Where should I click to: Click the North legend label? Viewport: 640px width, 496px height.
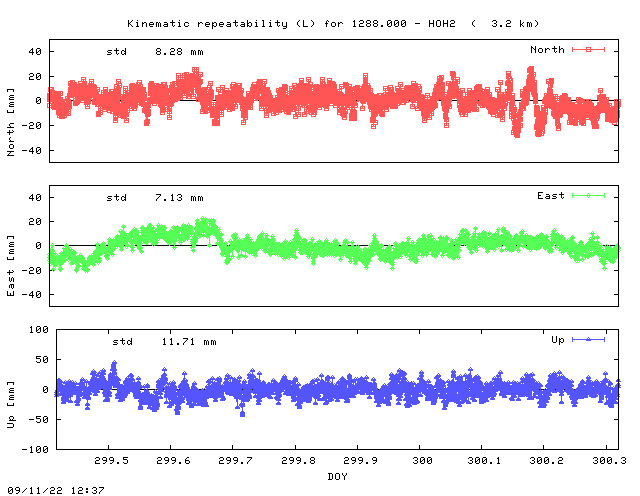pyautogui.click(x=547, y=50)
